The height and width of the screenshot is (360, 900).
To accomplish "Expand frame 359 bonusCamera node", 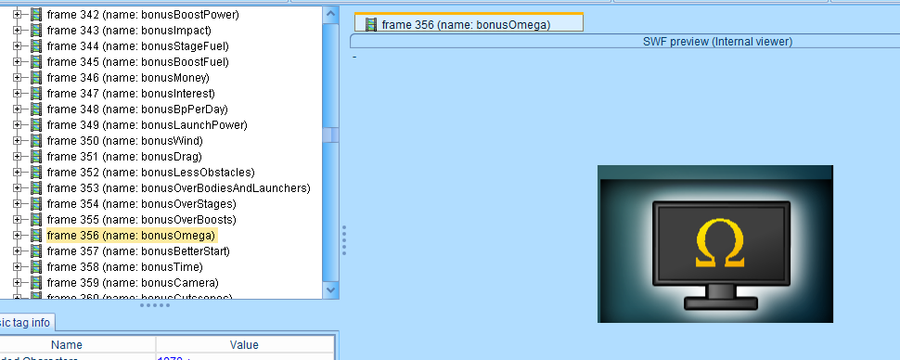I will tap(17, 282).
